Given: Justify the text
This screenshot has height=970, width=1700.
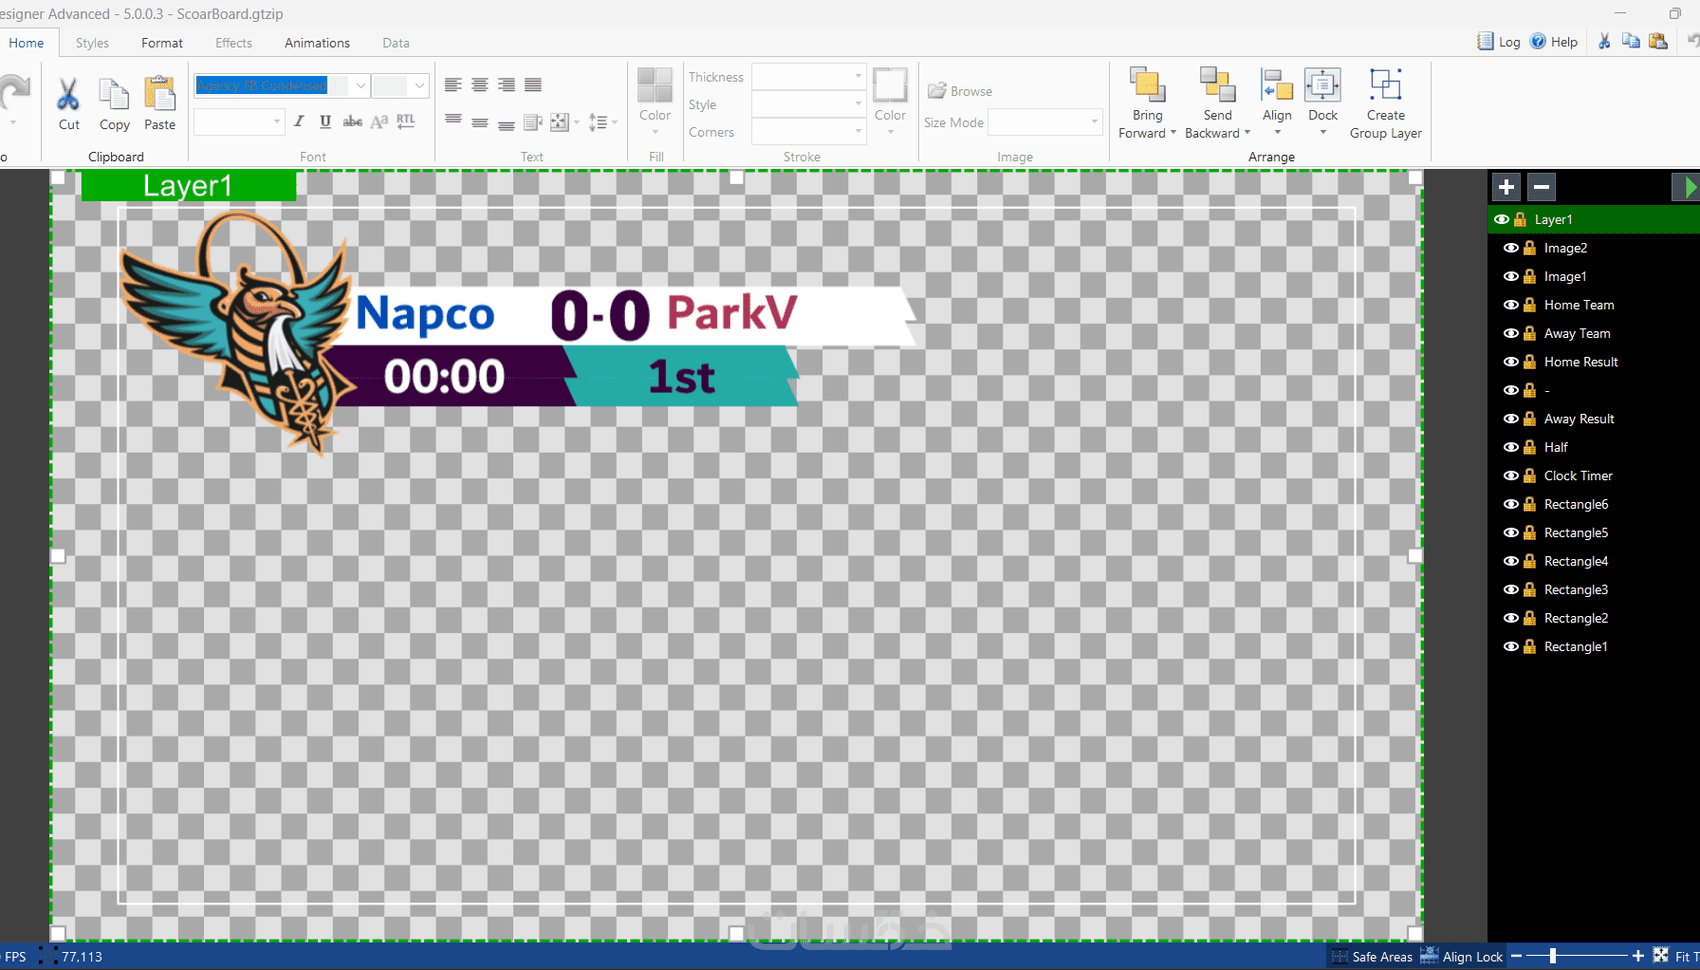Looking at the screenshot, I should click(x=533, y=85).
